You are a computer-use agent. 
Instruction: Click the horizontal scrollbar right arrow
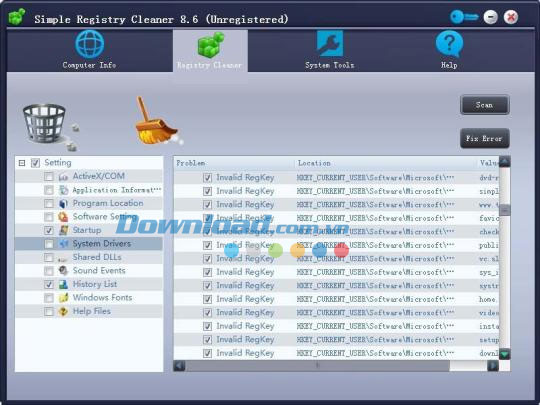click(x=493, y=365)
